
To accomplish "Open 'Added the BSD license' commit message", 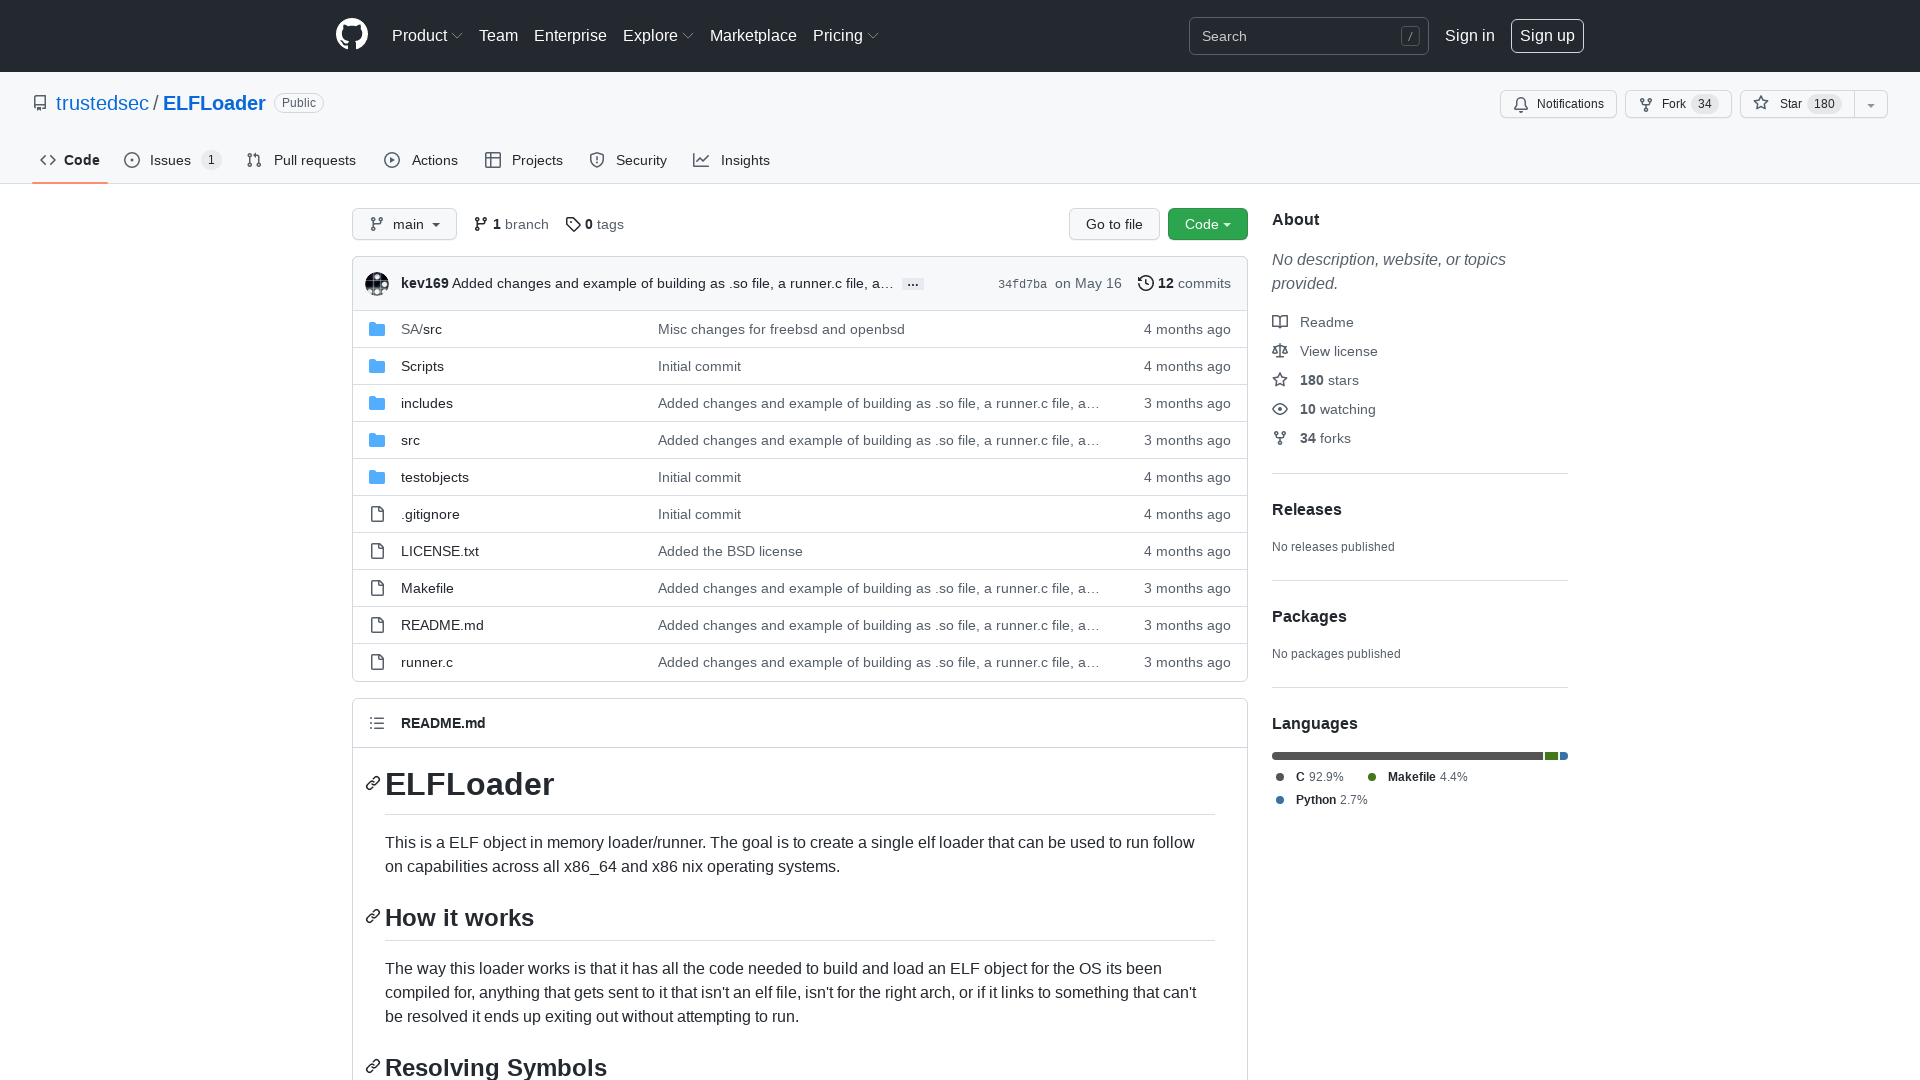I will 730,551.
